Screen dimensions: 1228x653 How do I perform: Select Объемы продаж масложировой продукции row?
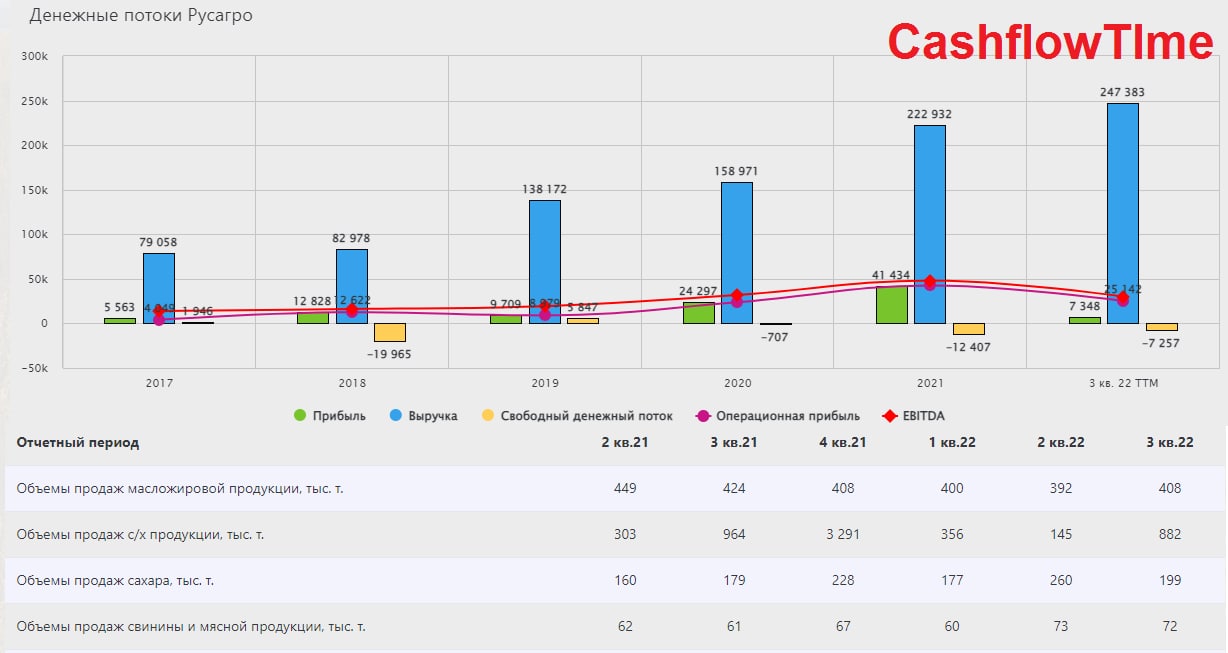pyautogui.click(x=614, y=488)
